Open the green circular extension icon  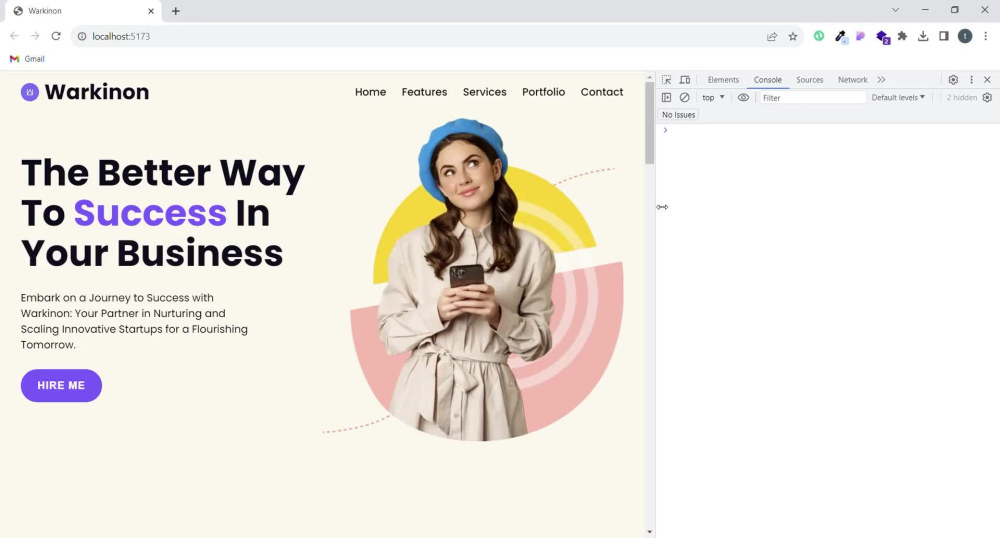point(819,36)
